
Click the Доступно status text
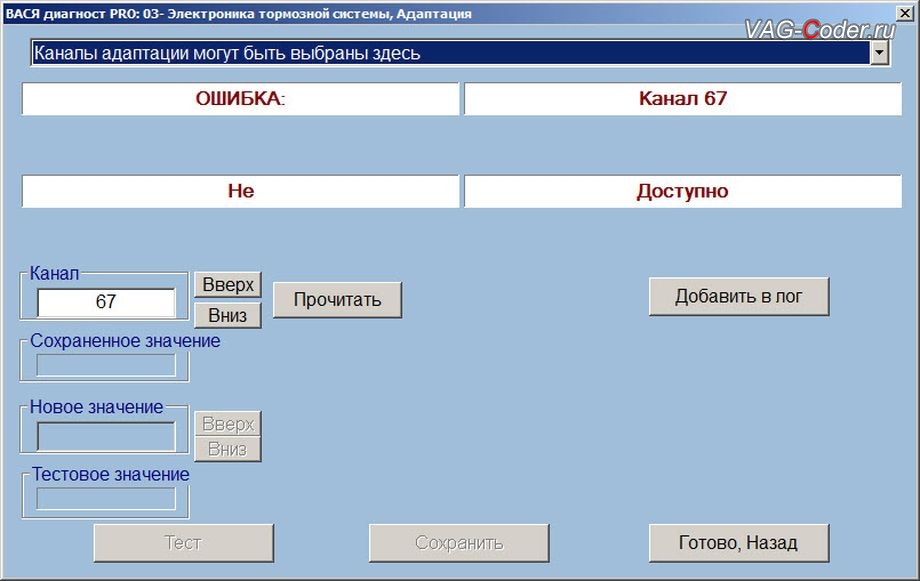[x=683, y=191]
